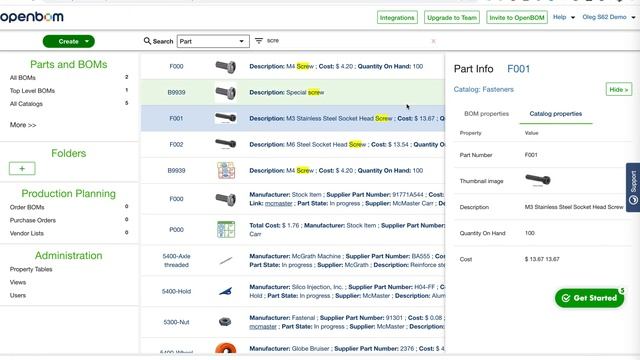This screenshot has width=640, height=360.
Task: Open Users under Administration
Action: click(x=18, y=296)
